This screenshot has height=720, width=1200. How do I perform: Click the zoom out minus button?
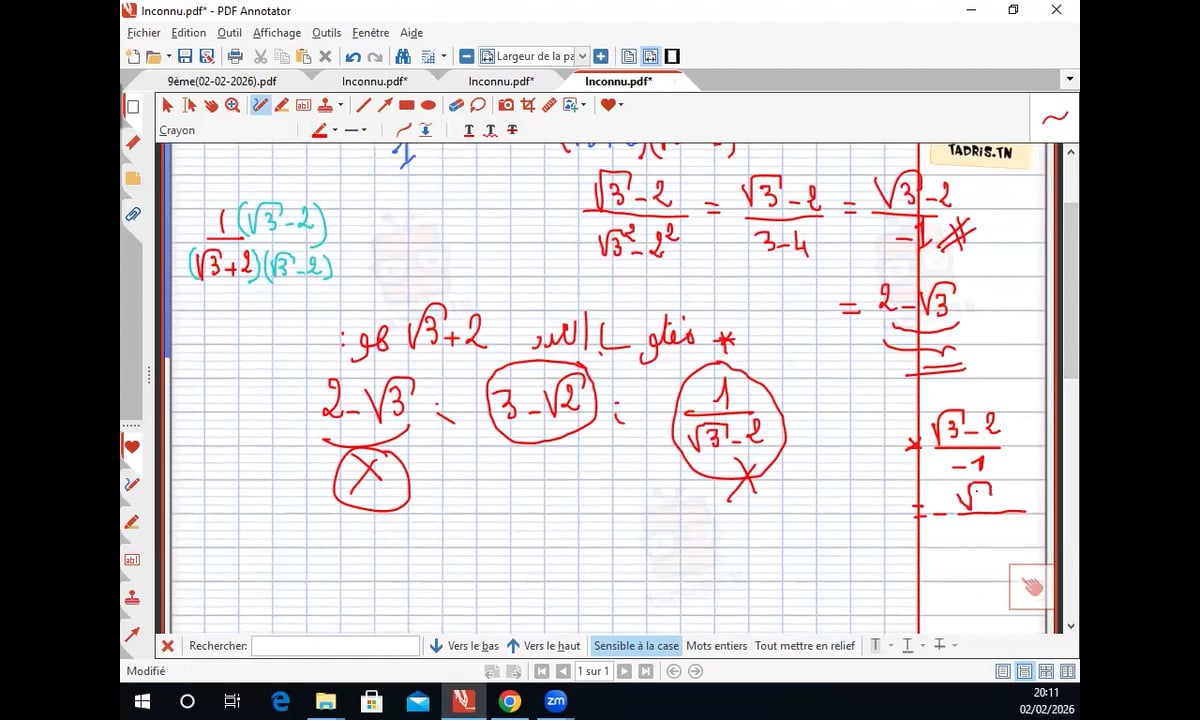tap(466, 57)
